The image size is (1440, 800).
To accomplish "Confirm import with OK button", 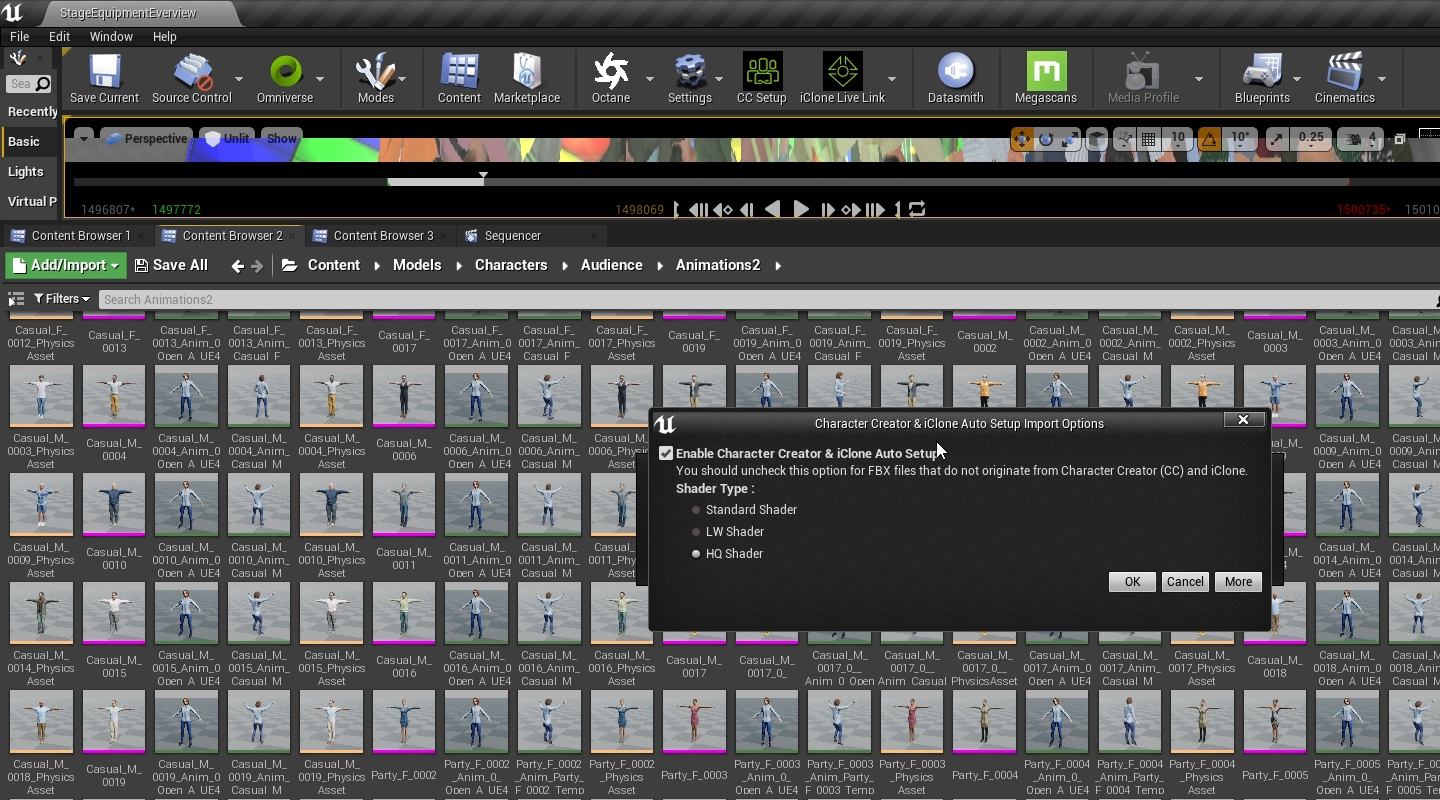I will pos(1132,582).
